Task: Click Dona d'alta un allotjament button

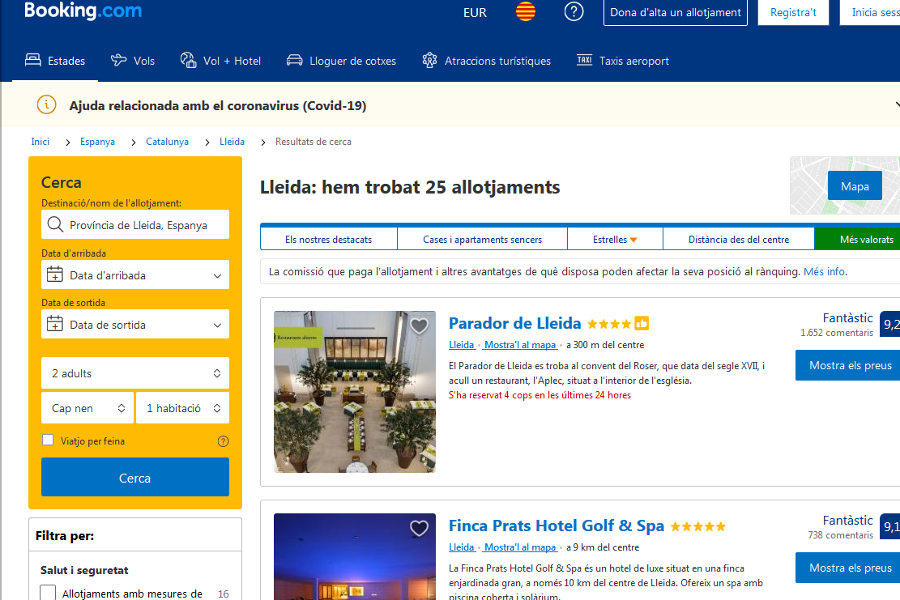Action: 675,12
